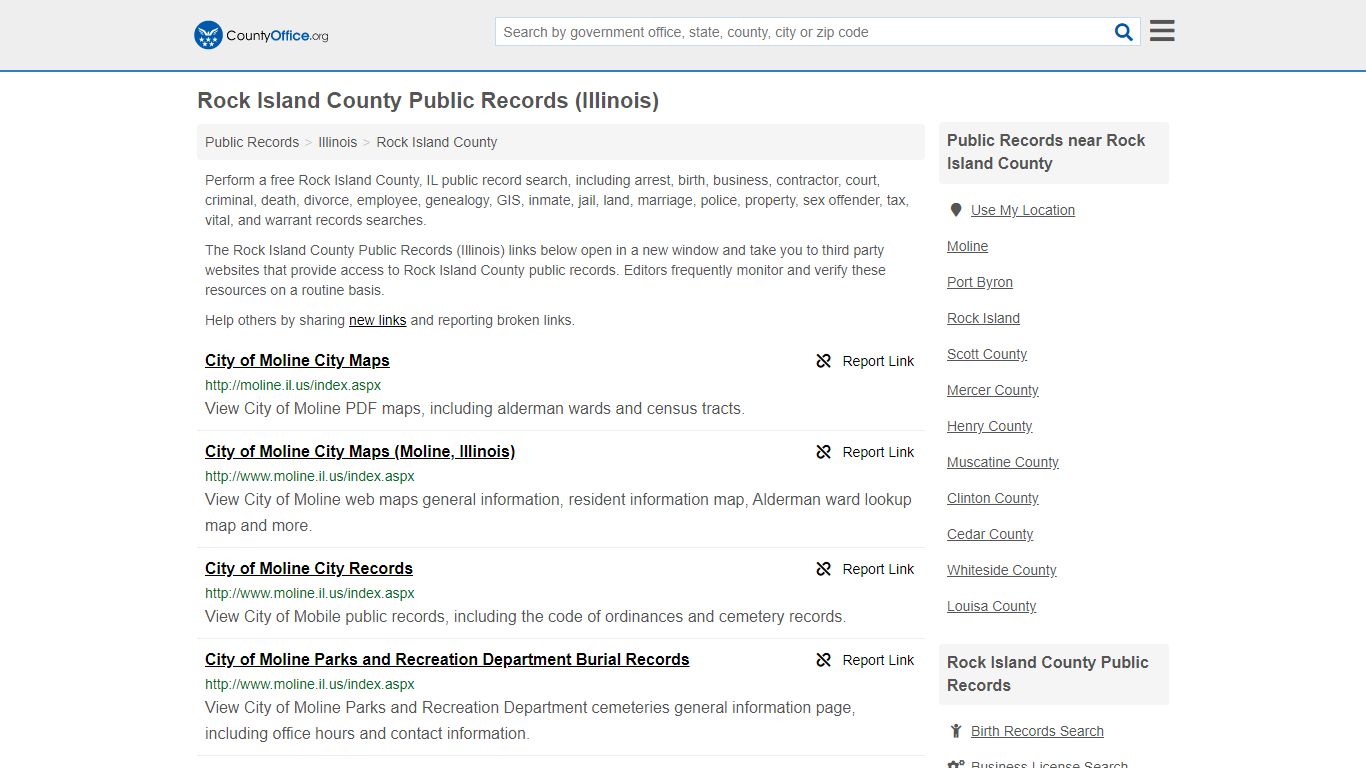Open Whiteside County link
This screenshot has height=768, width=1366.
tap(1002, 570)
